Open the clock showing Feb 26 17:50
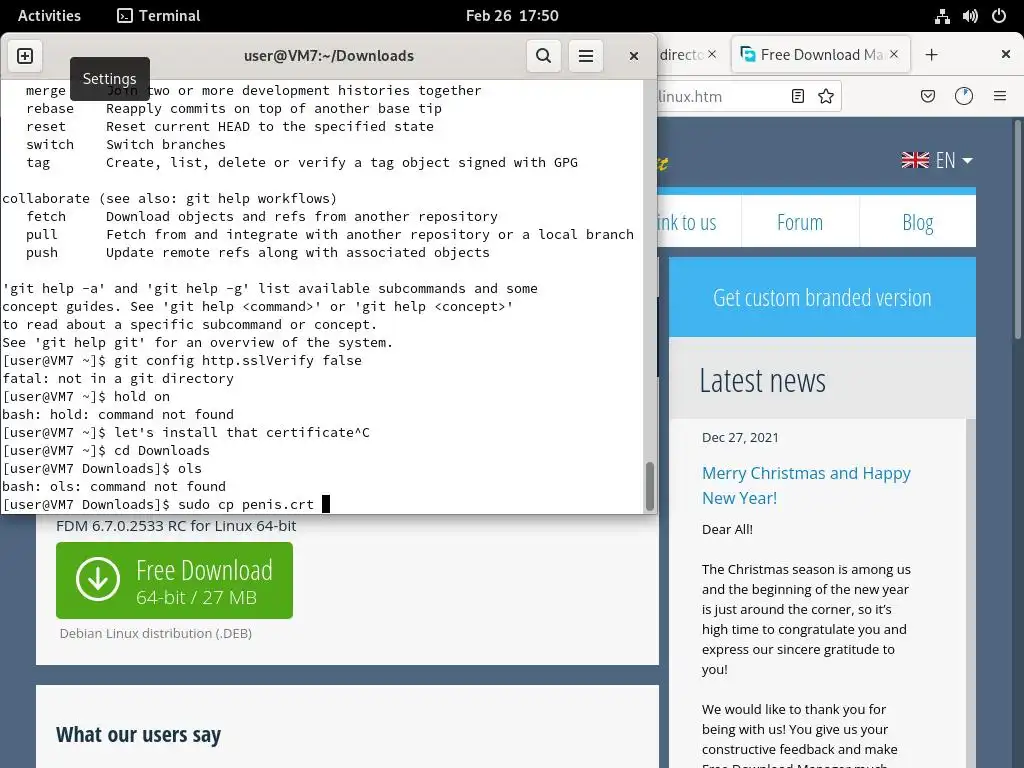 [x=512, y=16]
